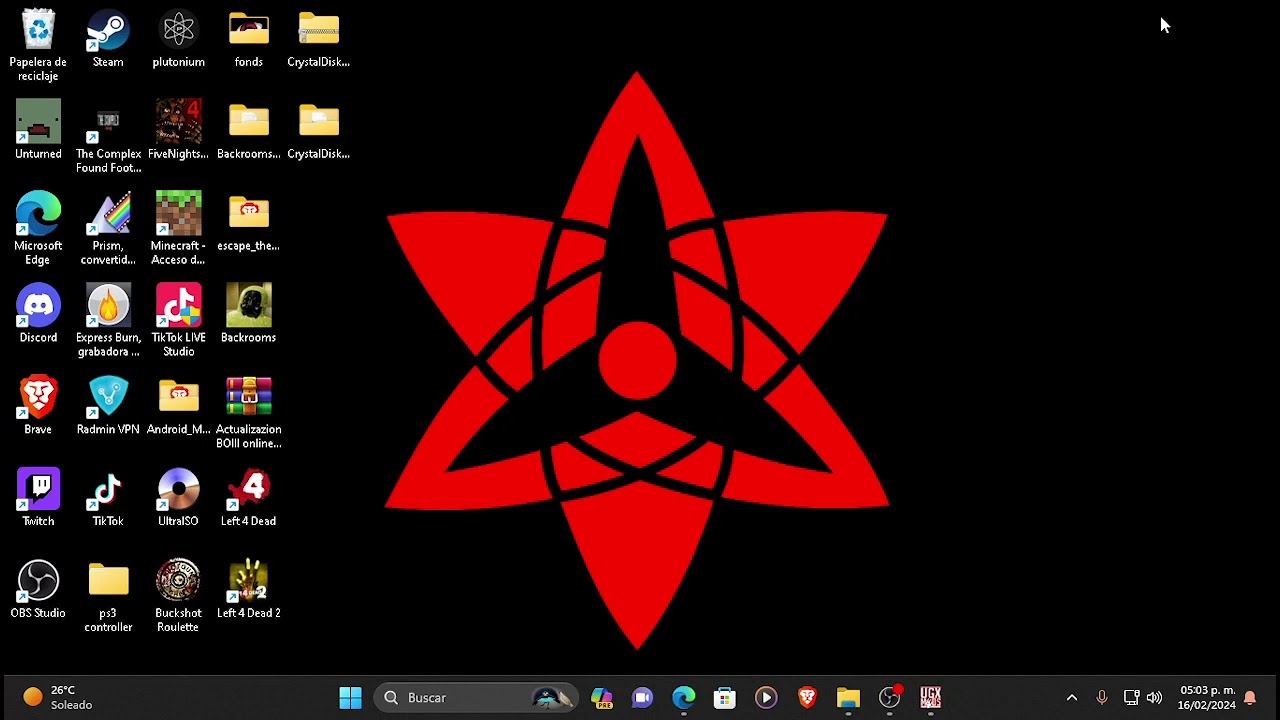Screen dimensions: 1280x720
Task: Launch Brave browser desktop shortcut
Action: point(38,398)
